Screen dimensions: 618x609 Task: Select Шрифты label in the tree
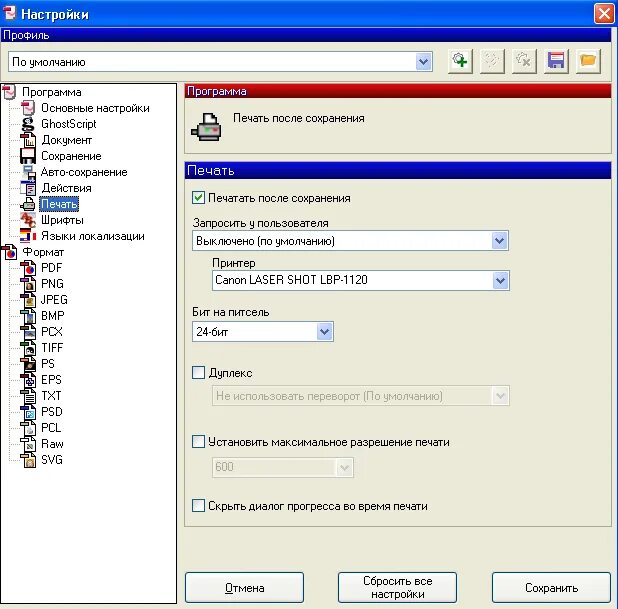62,220
